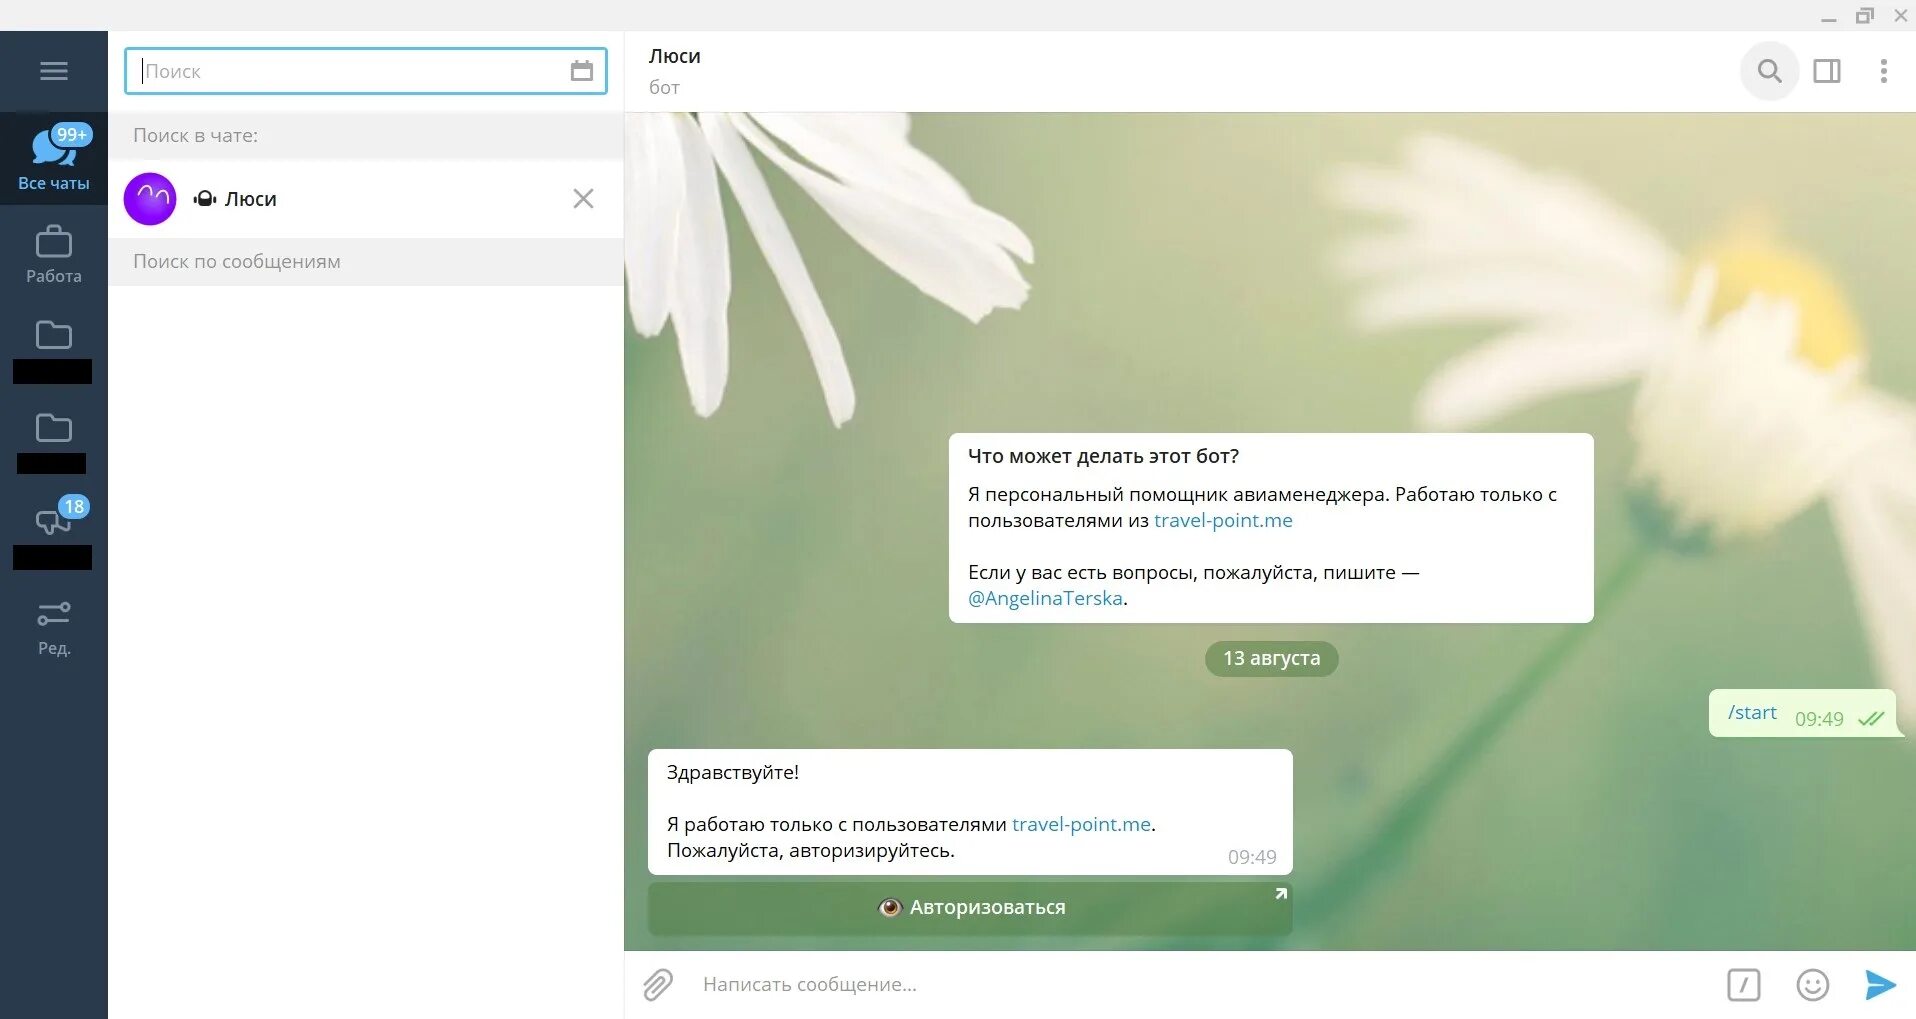Open calendar date picker in search
This screenshot has height=1019, width=1916.
click(582, 71)
